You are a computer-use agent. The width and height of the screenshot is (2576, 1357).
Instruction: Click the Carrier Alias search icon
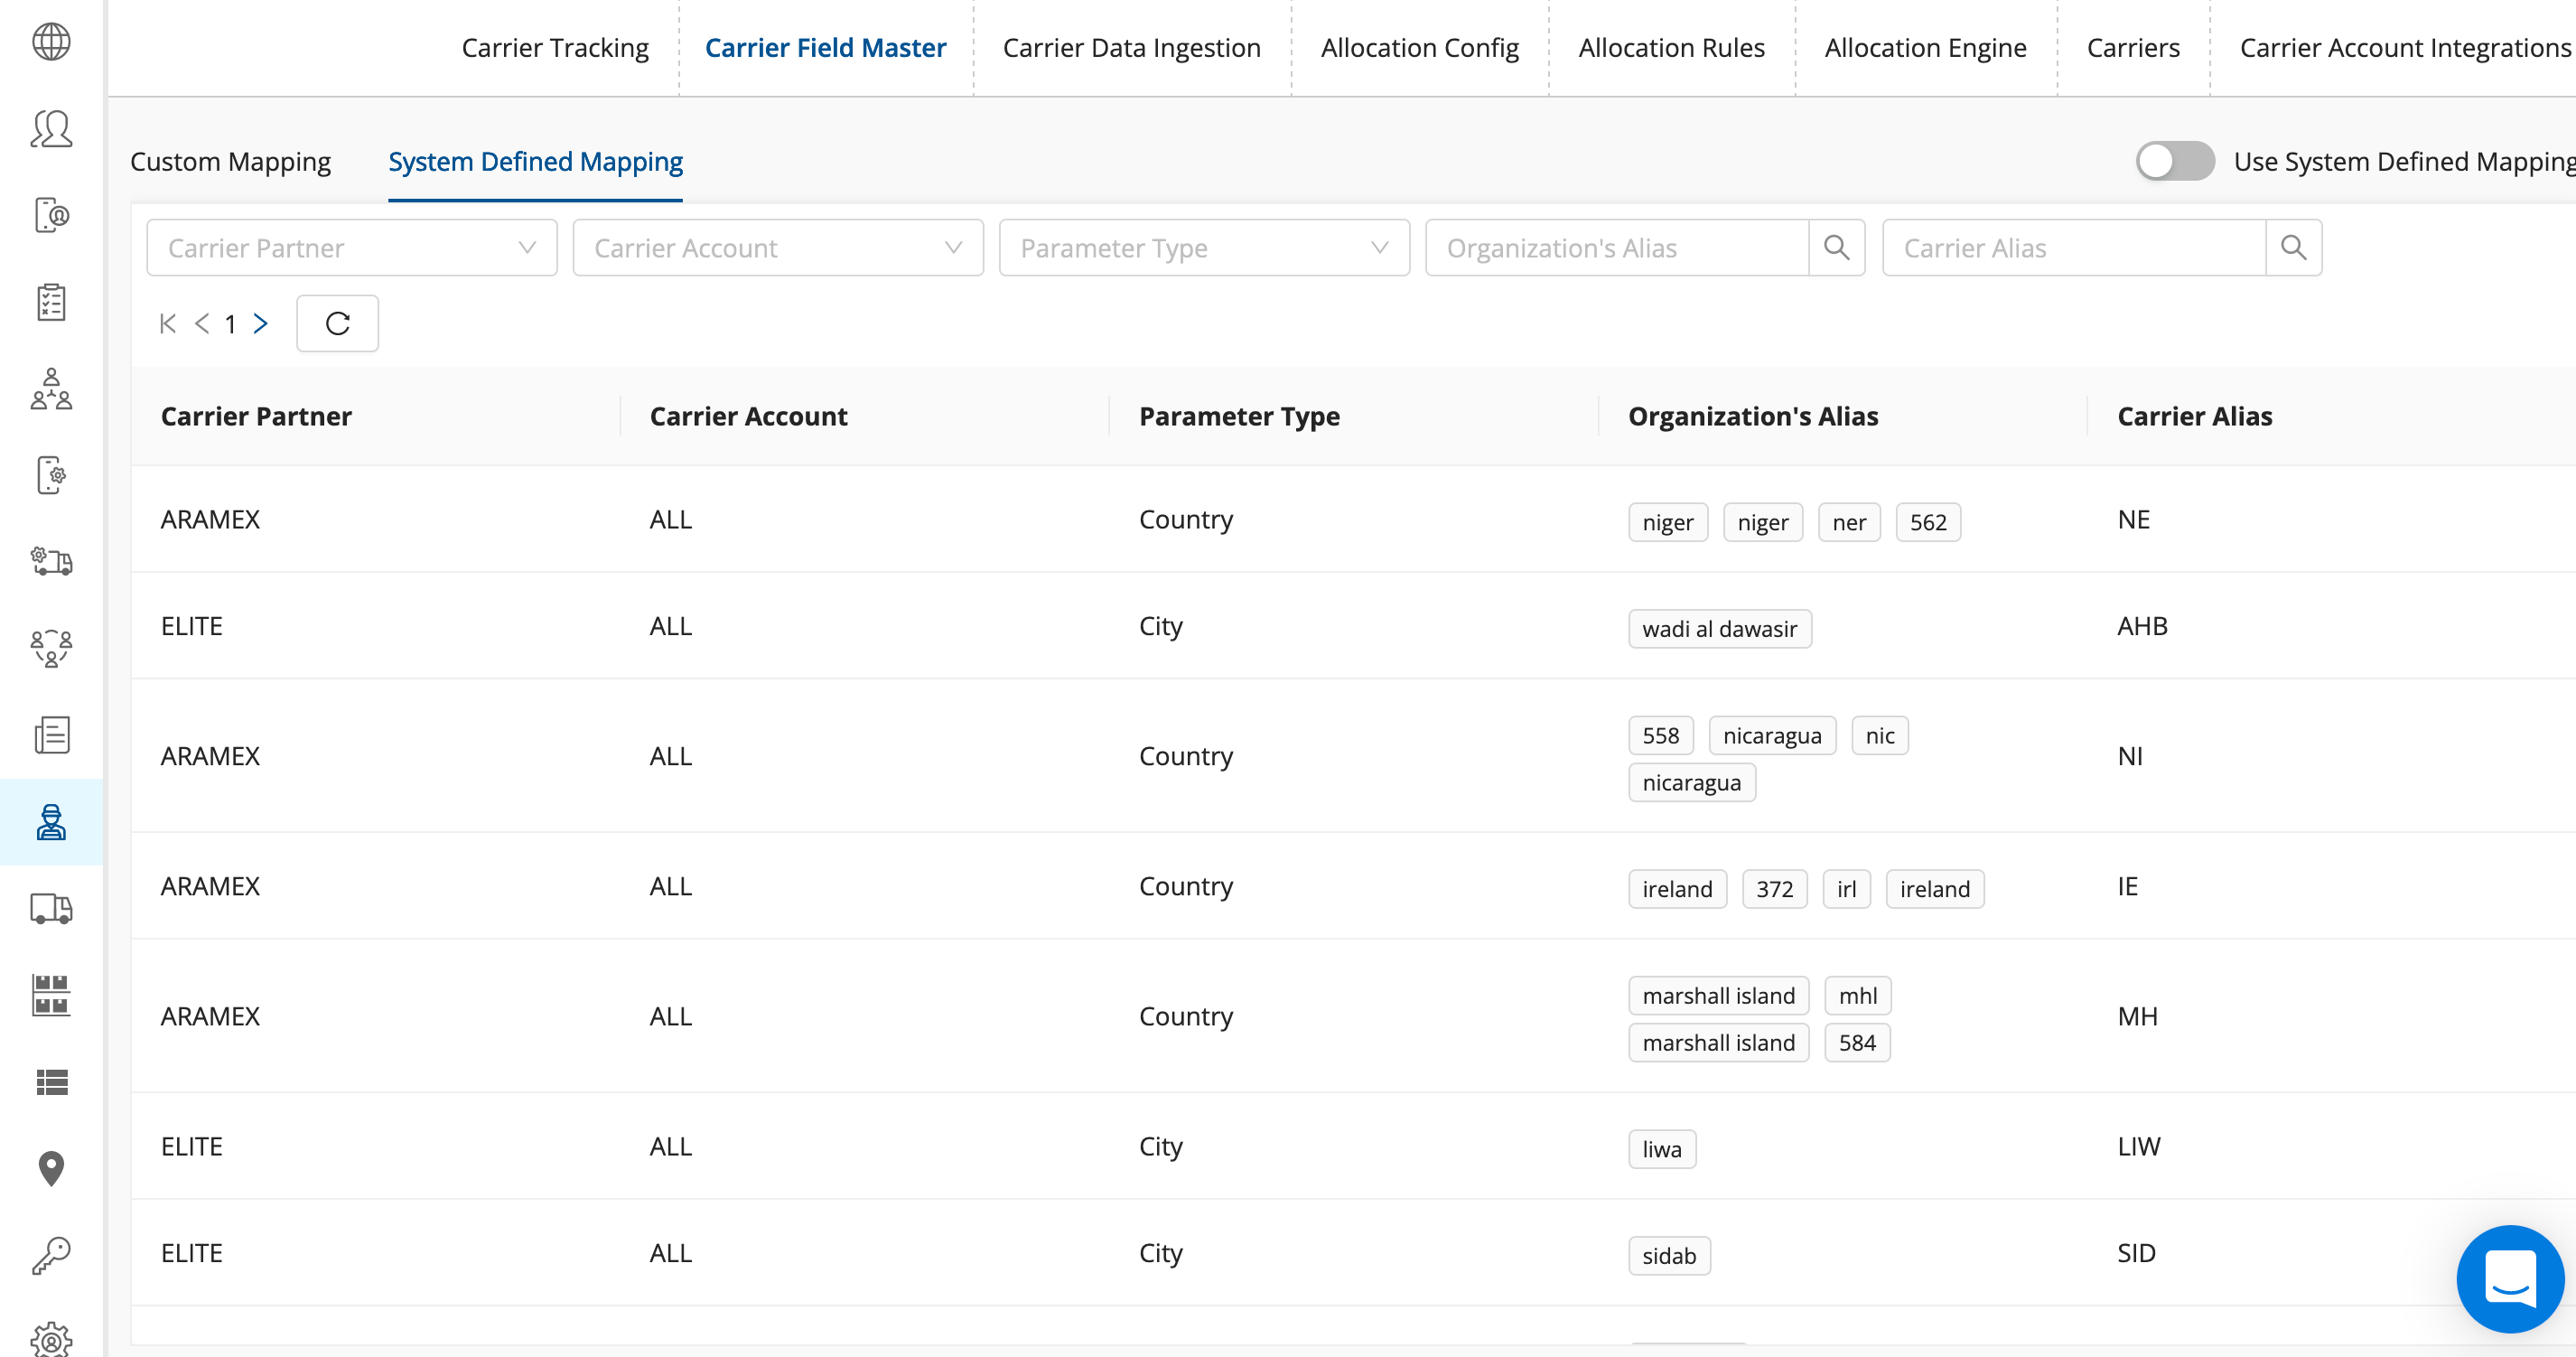point(2293,248)
